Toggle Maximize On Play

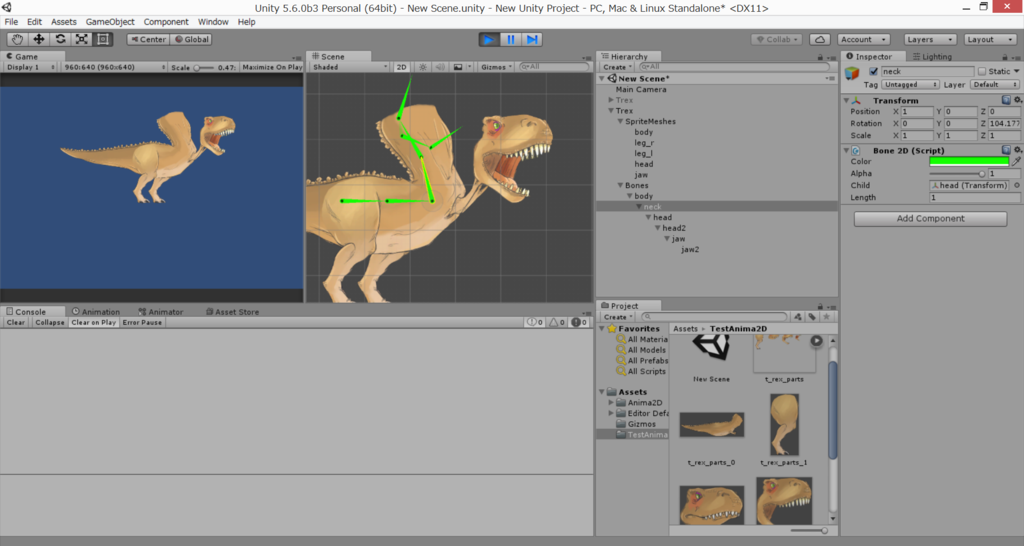tap(272, 67)
